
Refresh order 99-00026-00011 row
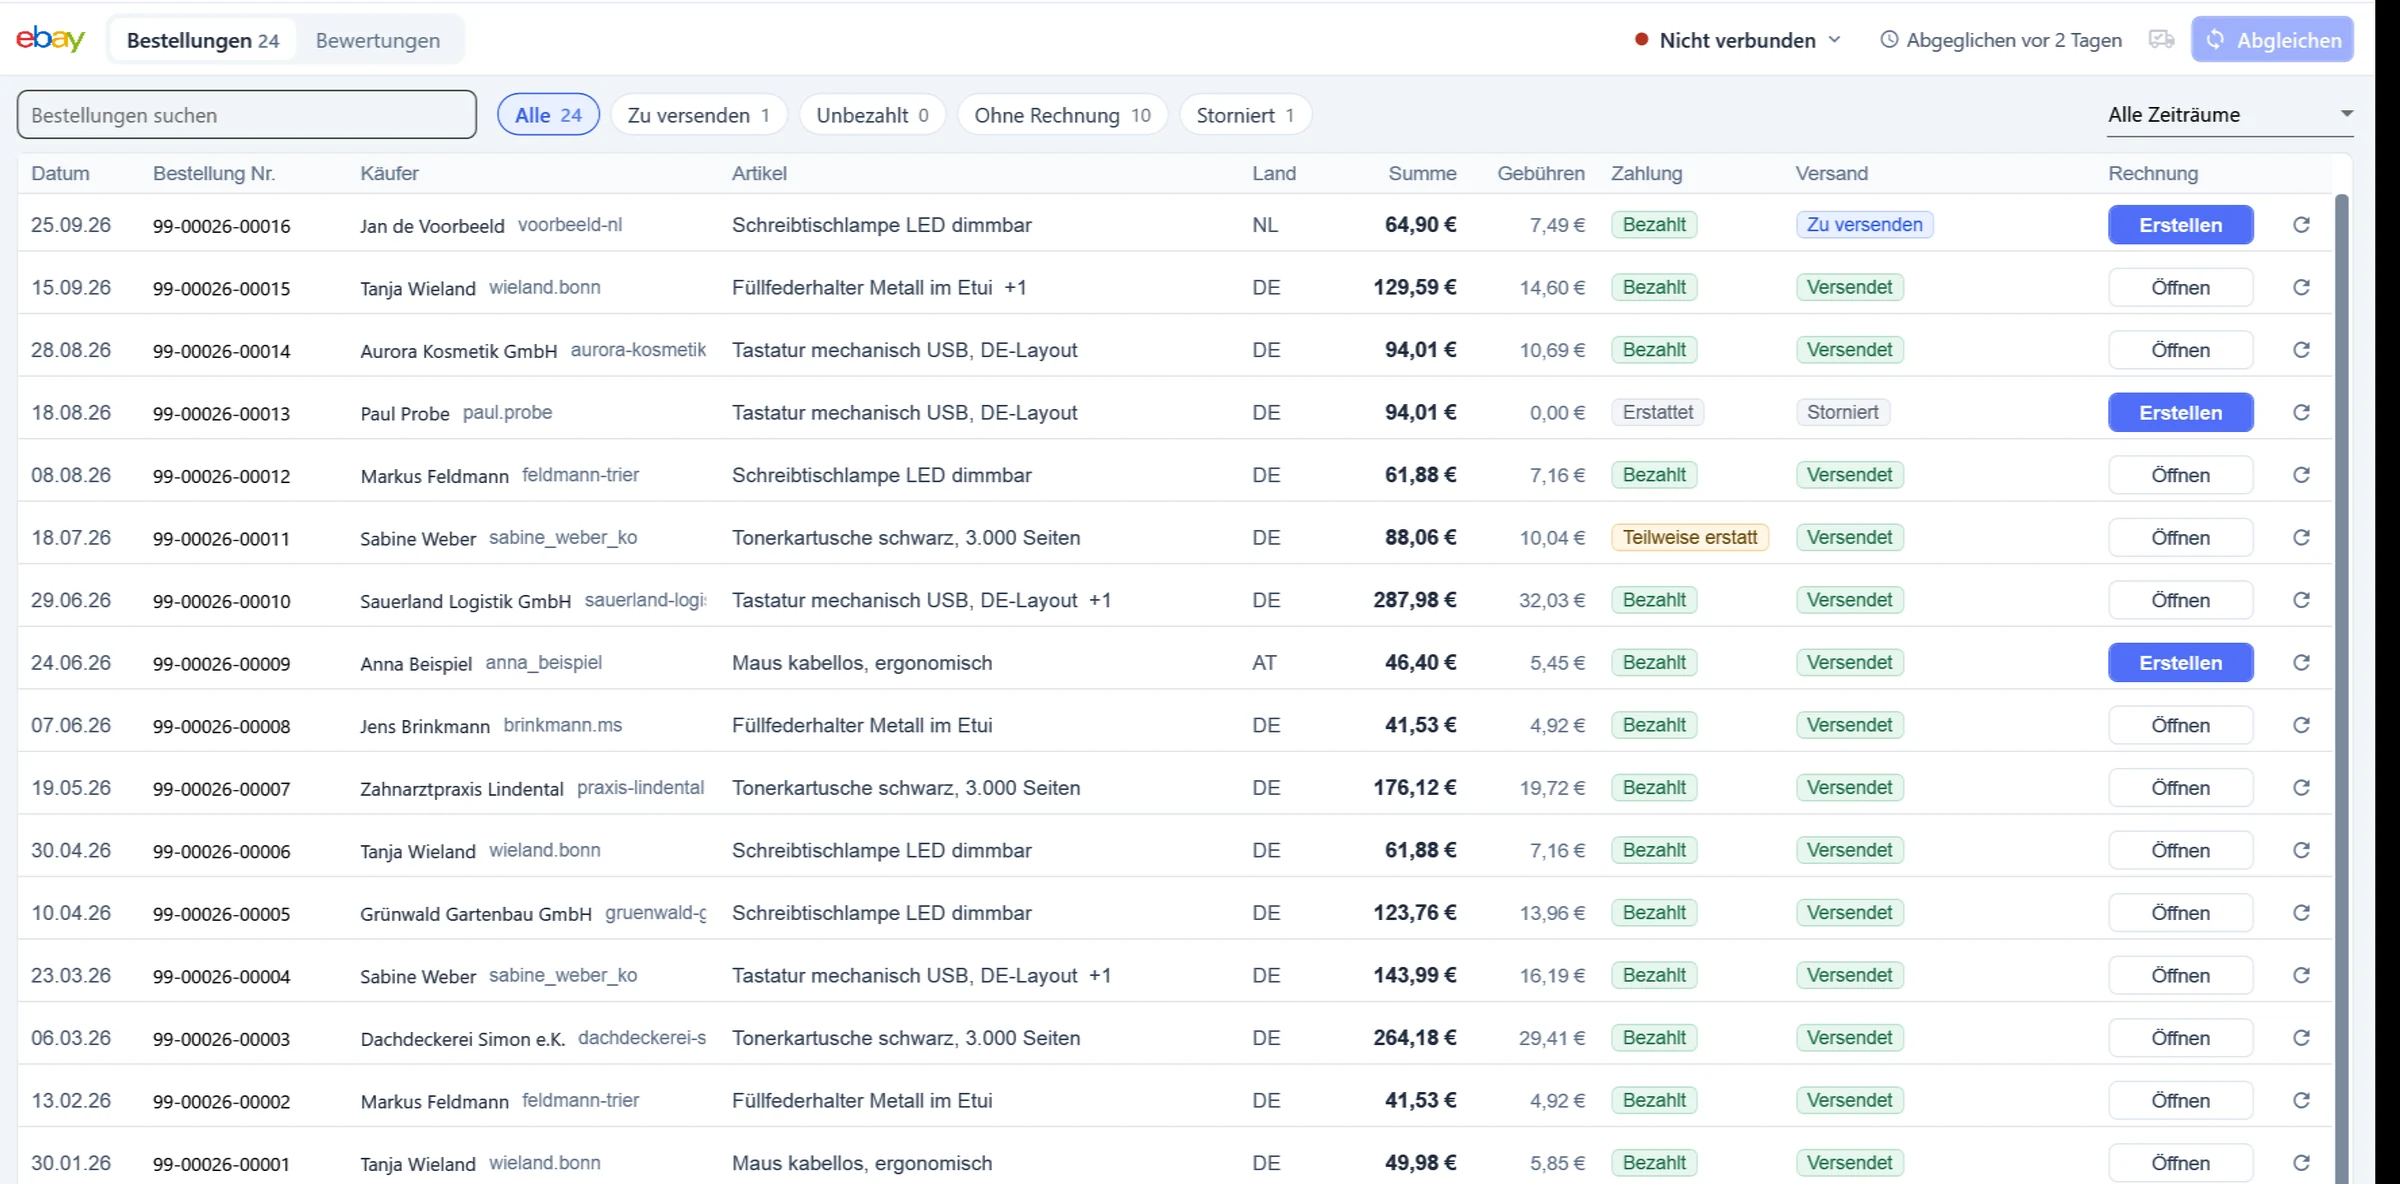(x=2301, y=538)
